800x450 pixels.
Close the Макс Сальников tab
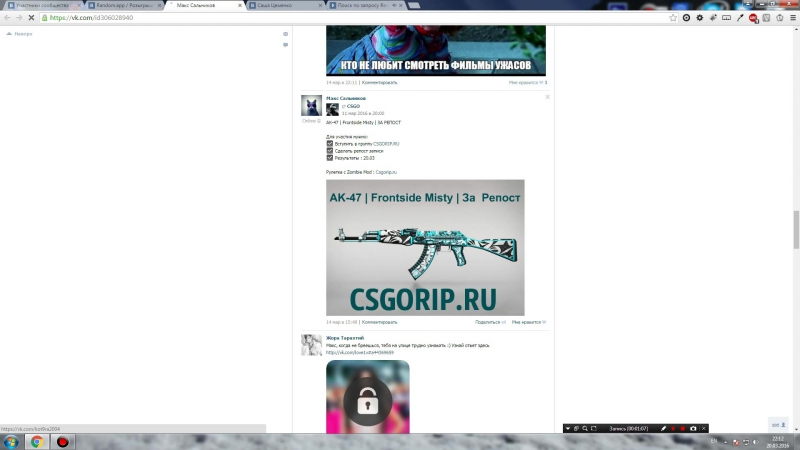(240, 5)
